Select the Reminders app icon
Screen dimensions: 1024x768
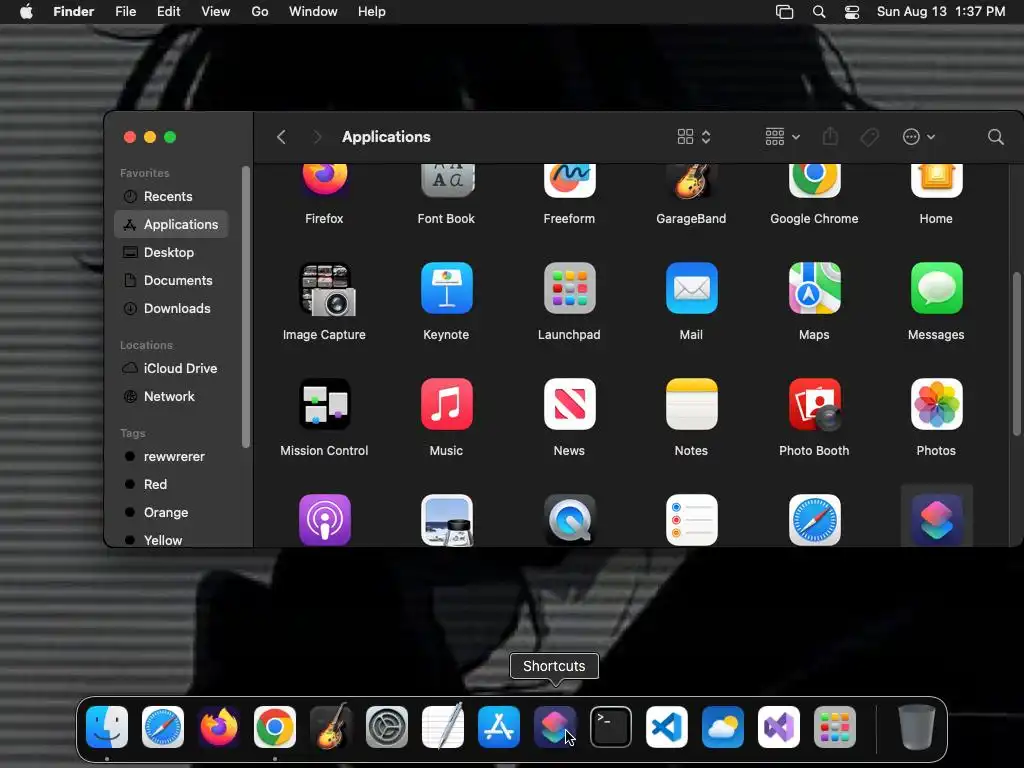tap(691, 520)
